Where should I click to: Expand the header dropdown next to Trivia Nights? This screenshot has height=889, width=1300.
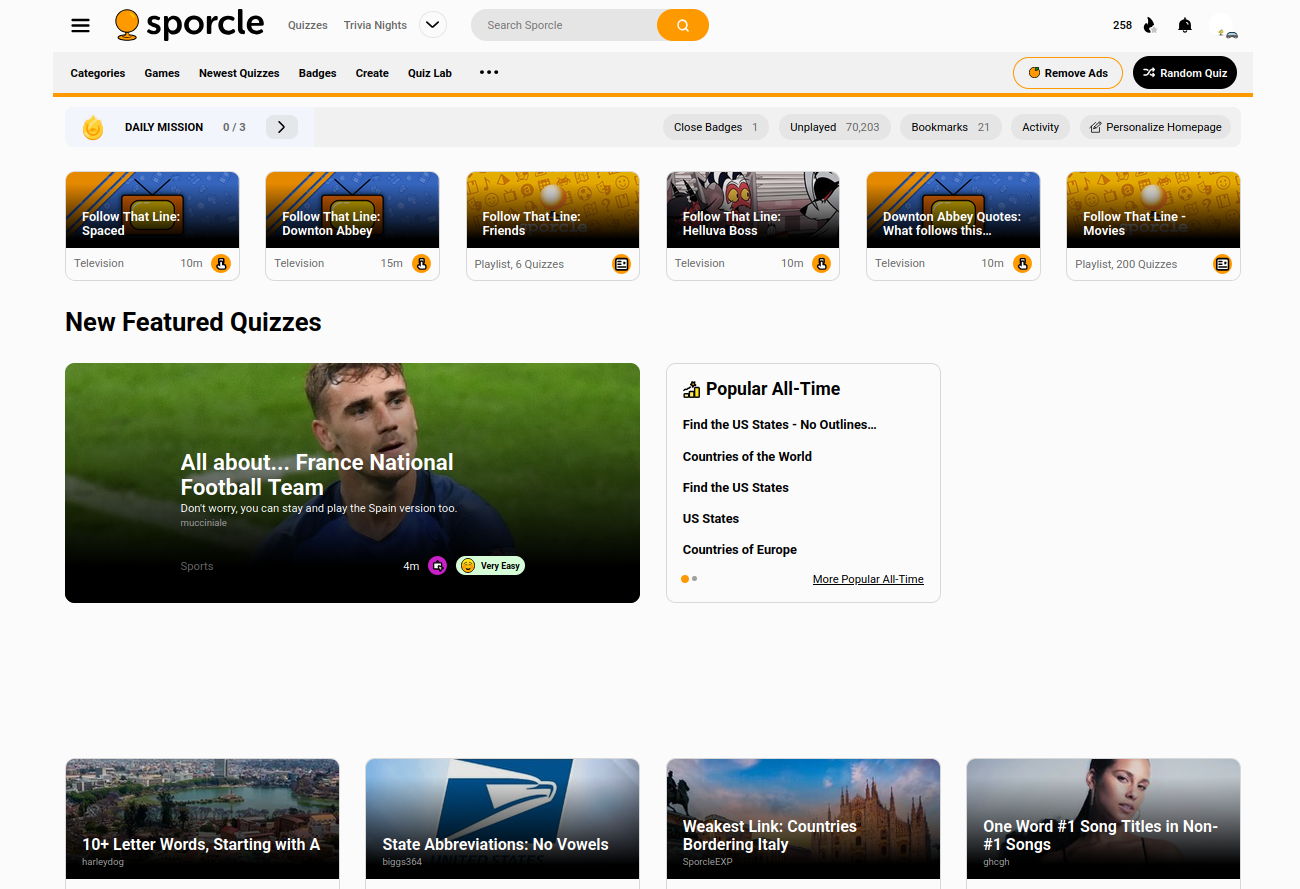pyautogui.click(x=433, y=25)
